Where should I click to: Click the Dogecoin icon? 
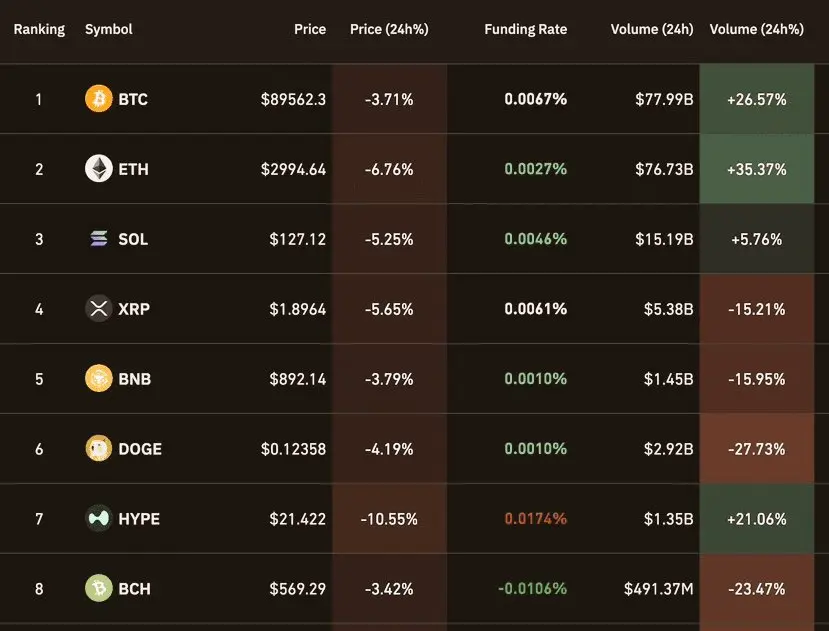(x=98, y=449)
